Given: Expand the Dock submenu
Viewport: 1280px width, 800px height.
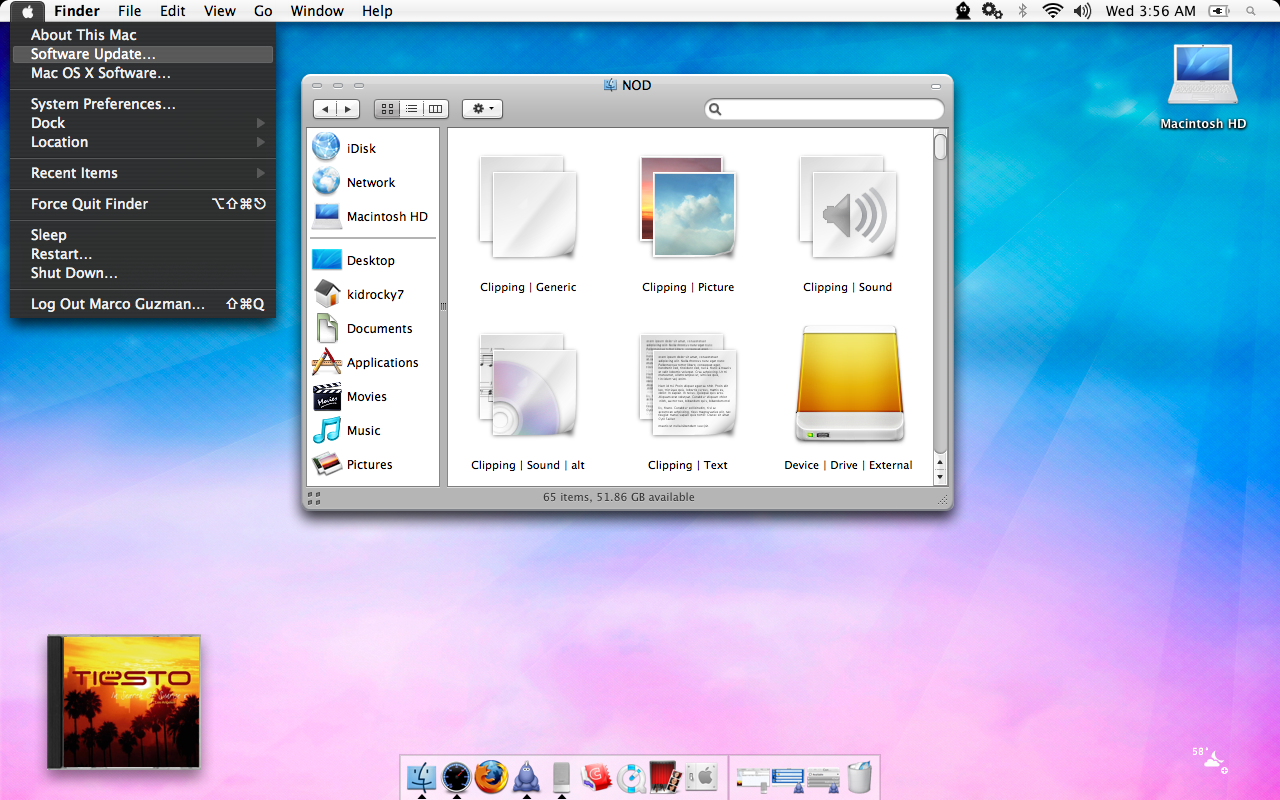Looking at the screenshot, I should tap(142, 123).
